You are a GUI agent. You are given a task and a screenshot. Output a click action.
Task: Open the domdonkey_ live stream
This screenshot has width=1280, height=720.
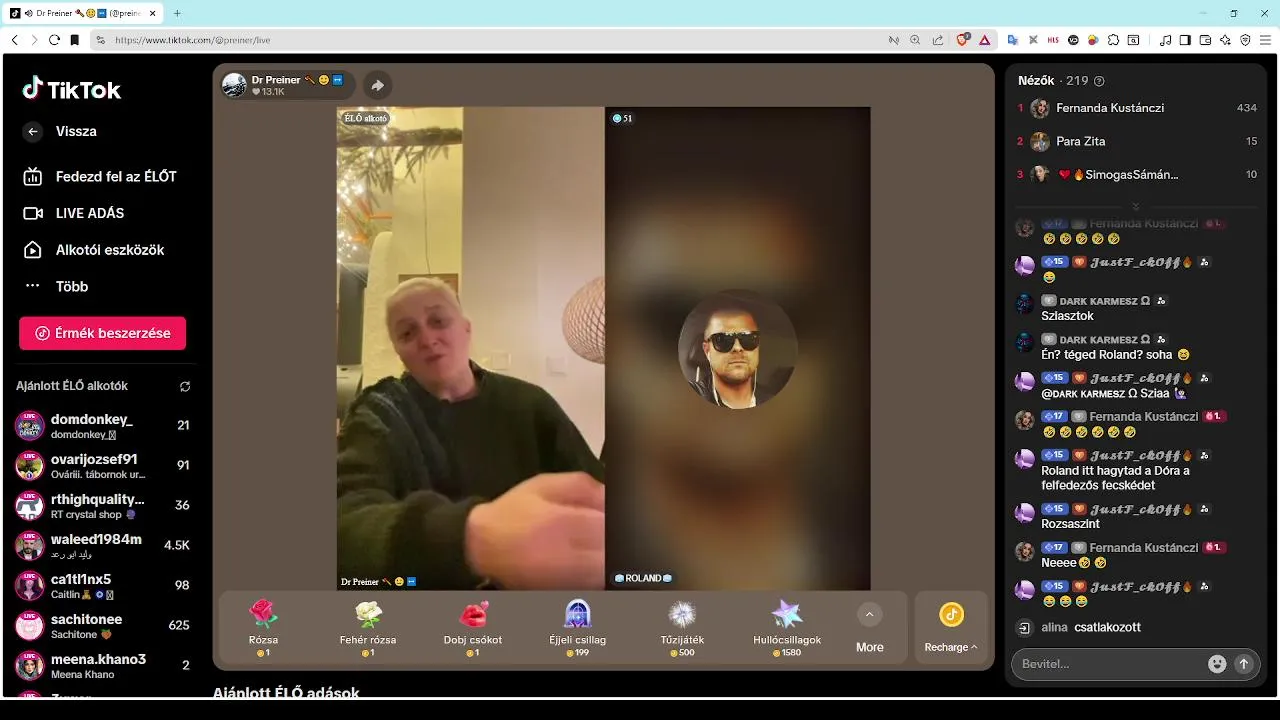[x=102, y=425]
